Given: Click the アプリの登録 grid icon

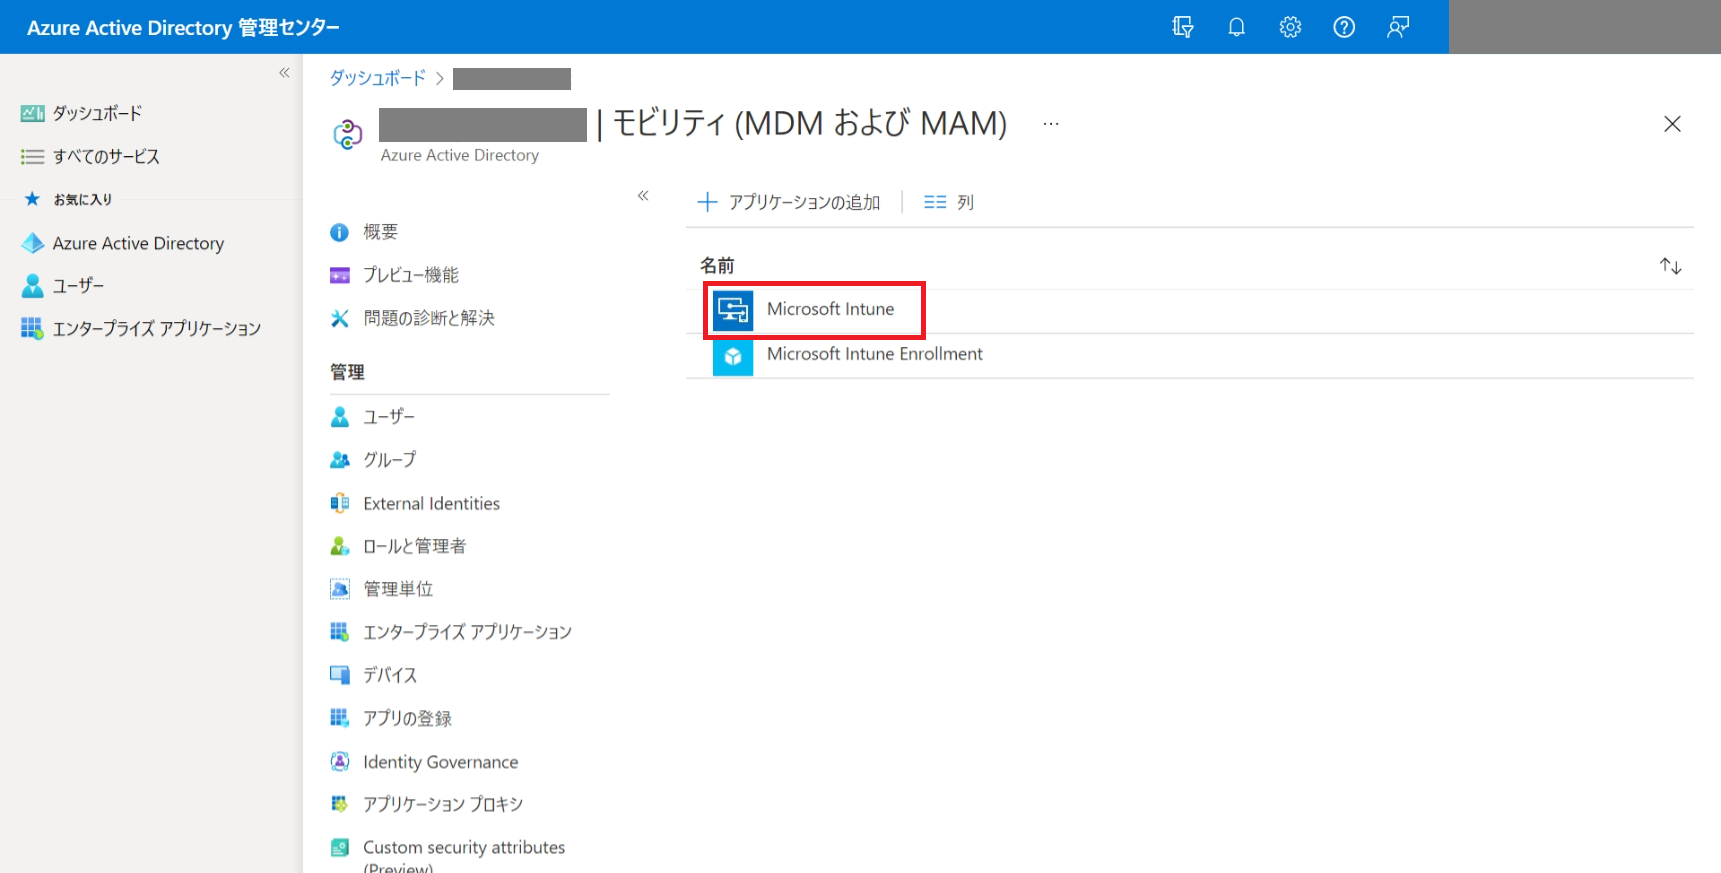Looking at the screenshot, I should click(x=340, y=718).
